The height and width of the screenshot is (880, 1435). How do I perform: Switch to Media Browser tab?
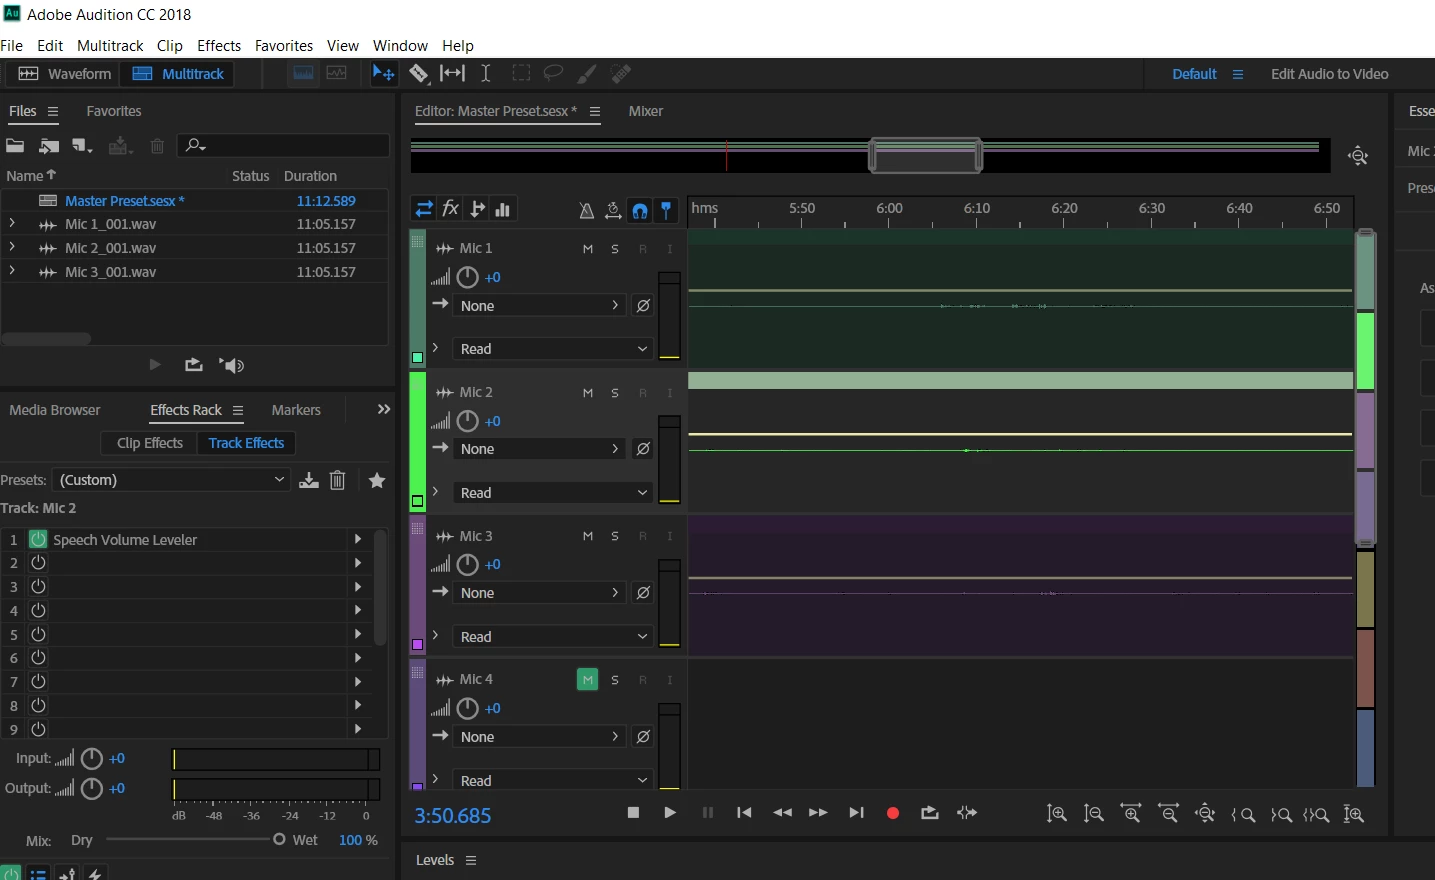pyautogui.click(x=55, y=410)
